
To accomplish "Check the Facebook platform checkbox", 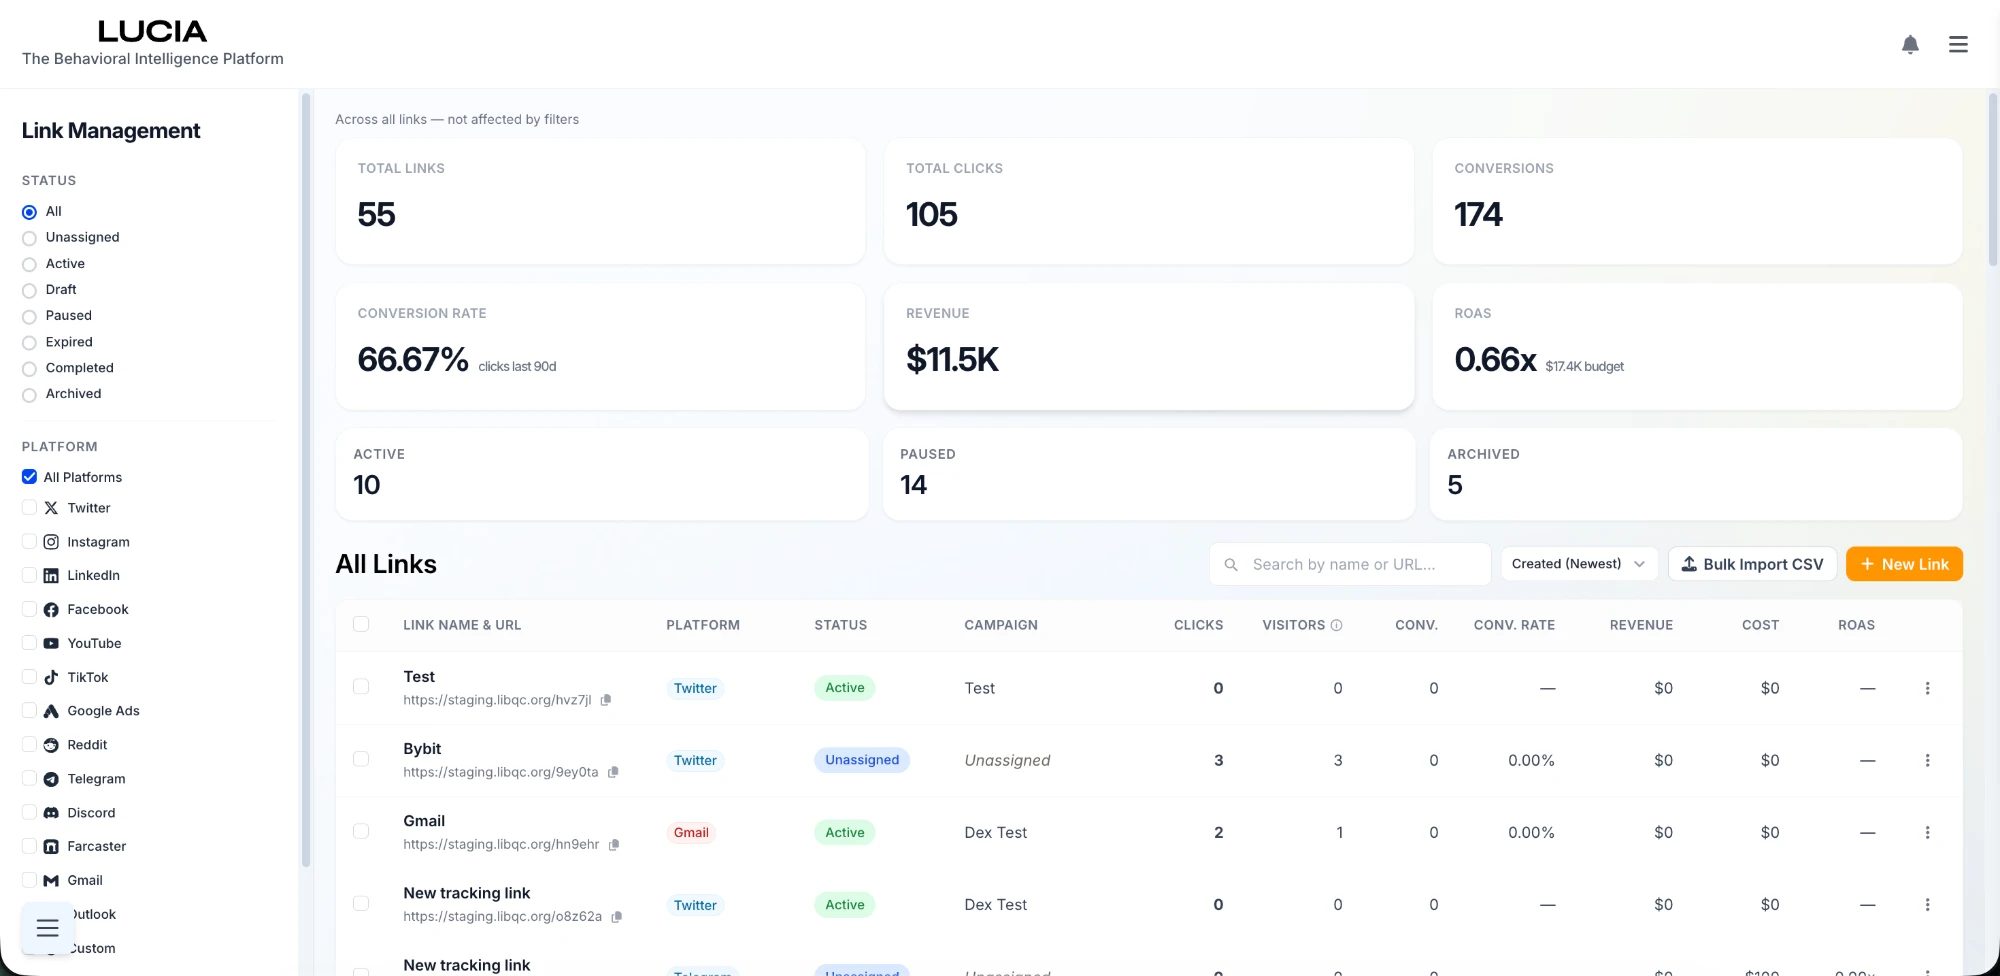I will [x=29, y=609].
